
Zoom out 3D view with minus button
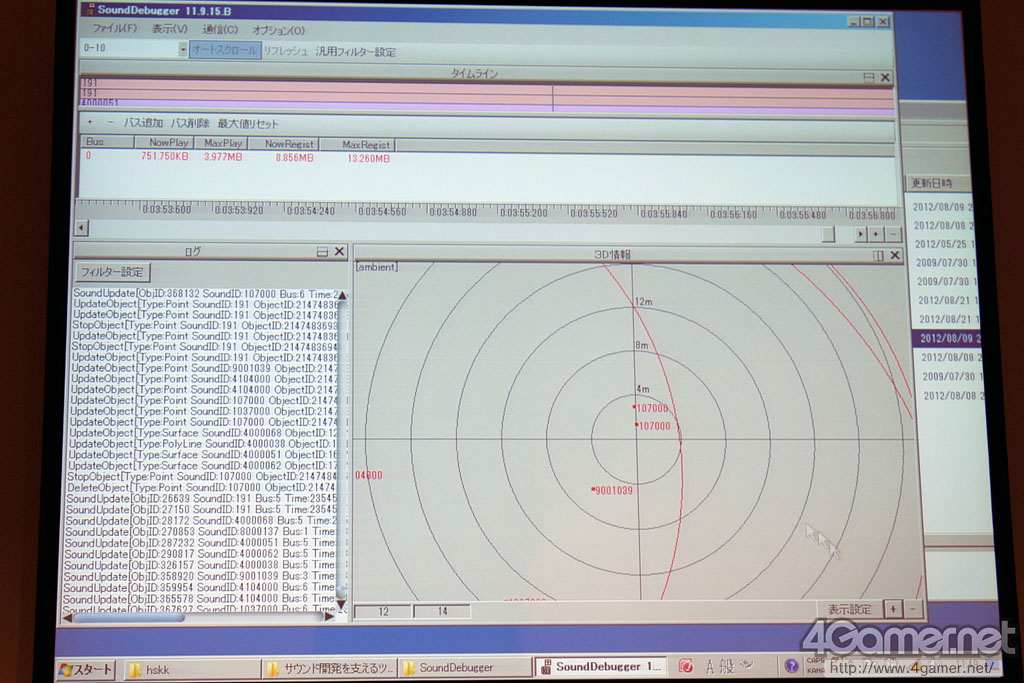coord(912,609)
